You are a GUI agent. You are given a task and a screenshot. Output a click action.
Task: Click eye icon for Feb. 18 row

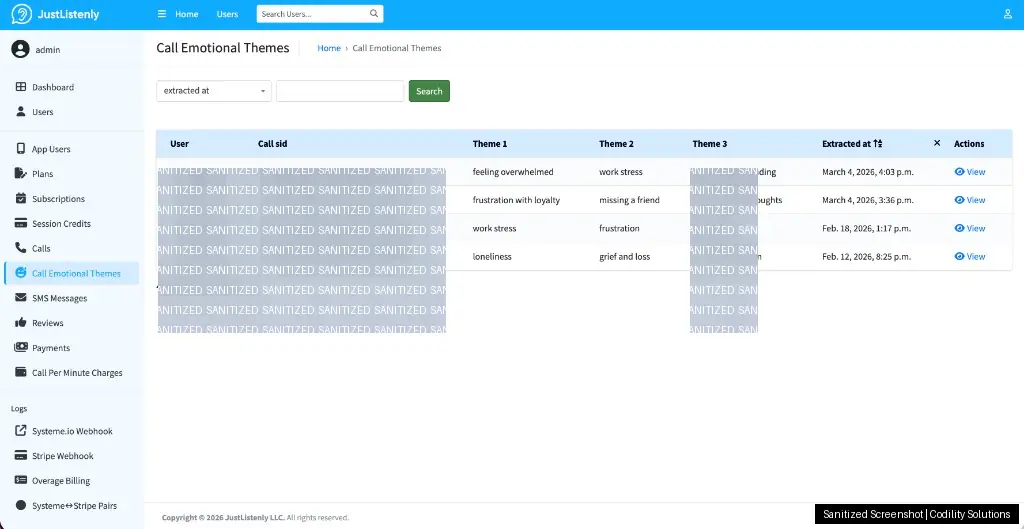(959, 228)
